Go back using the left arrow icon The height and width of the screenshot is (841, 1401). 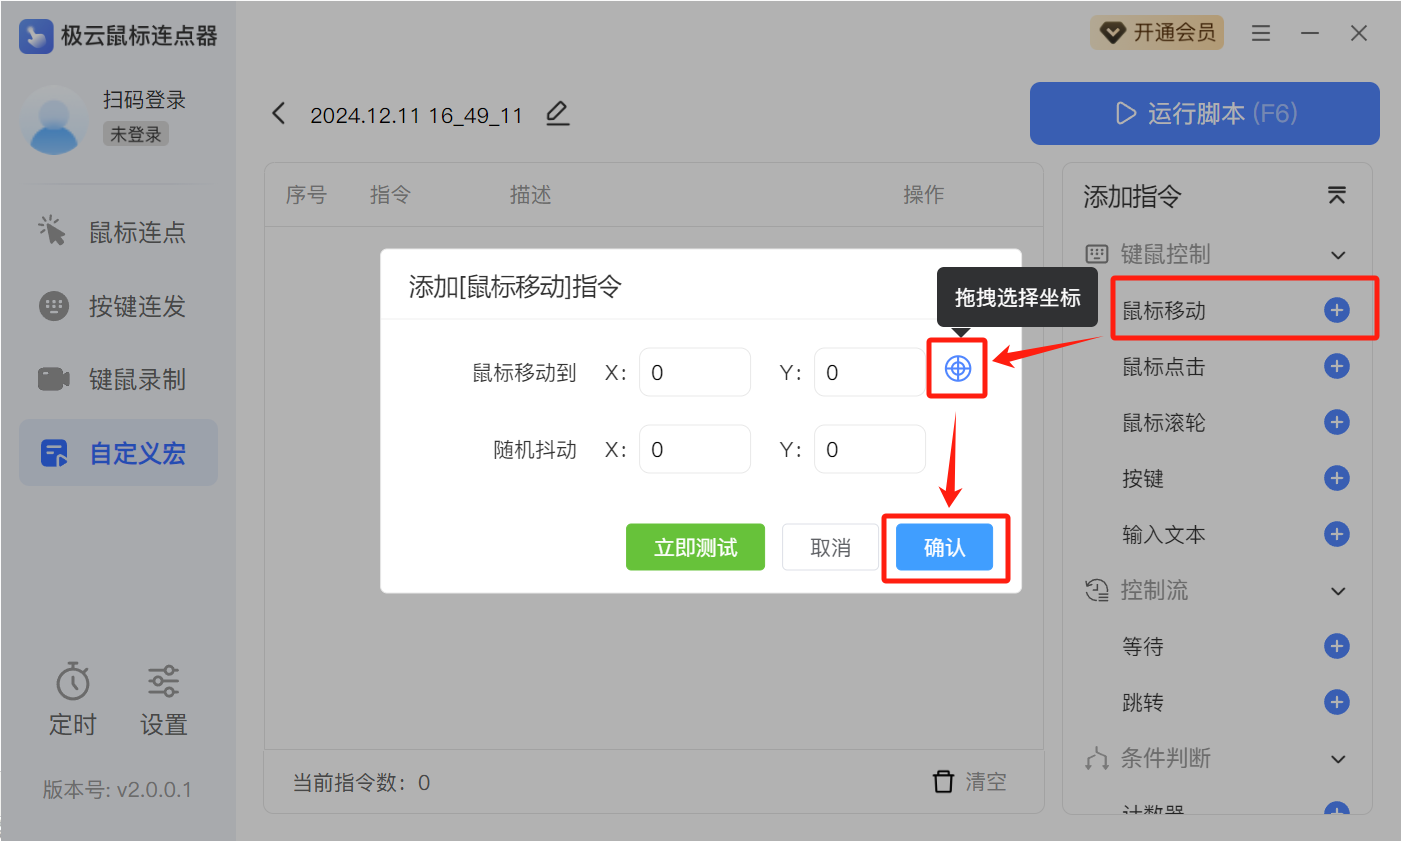coord(279,114)
